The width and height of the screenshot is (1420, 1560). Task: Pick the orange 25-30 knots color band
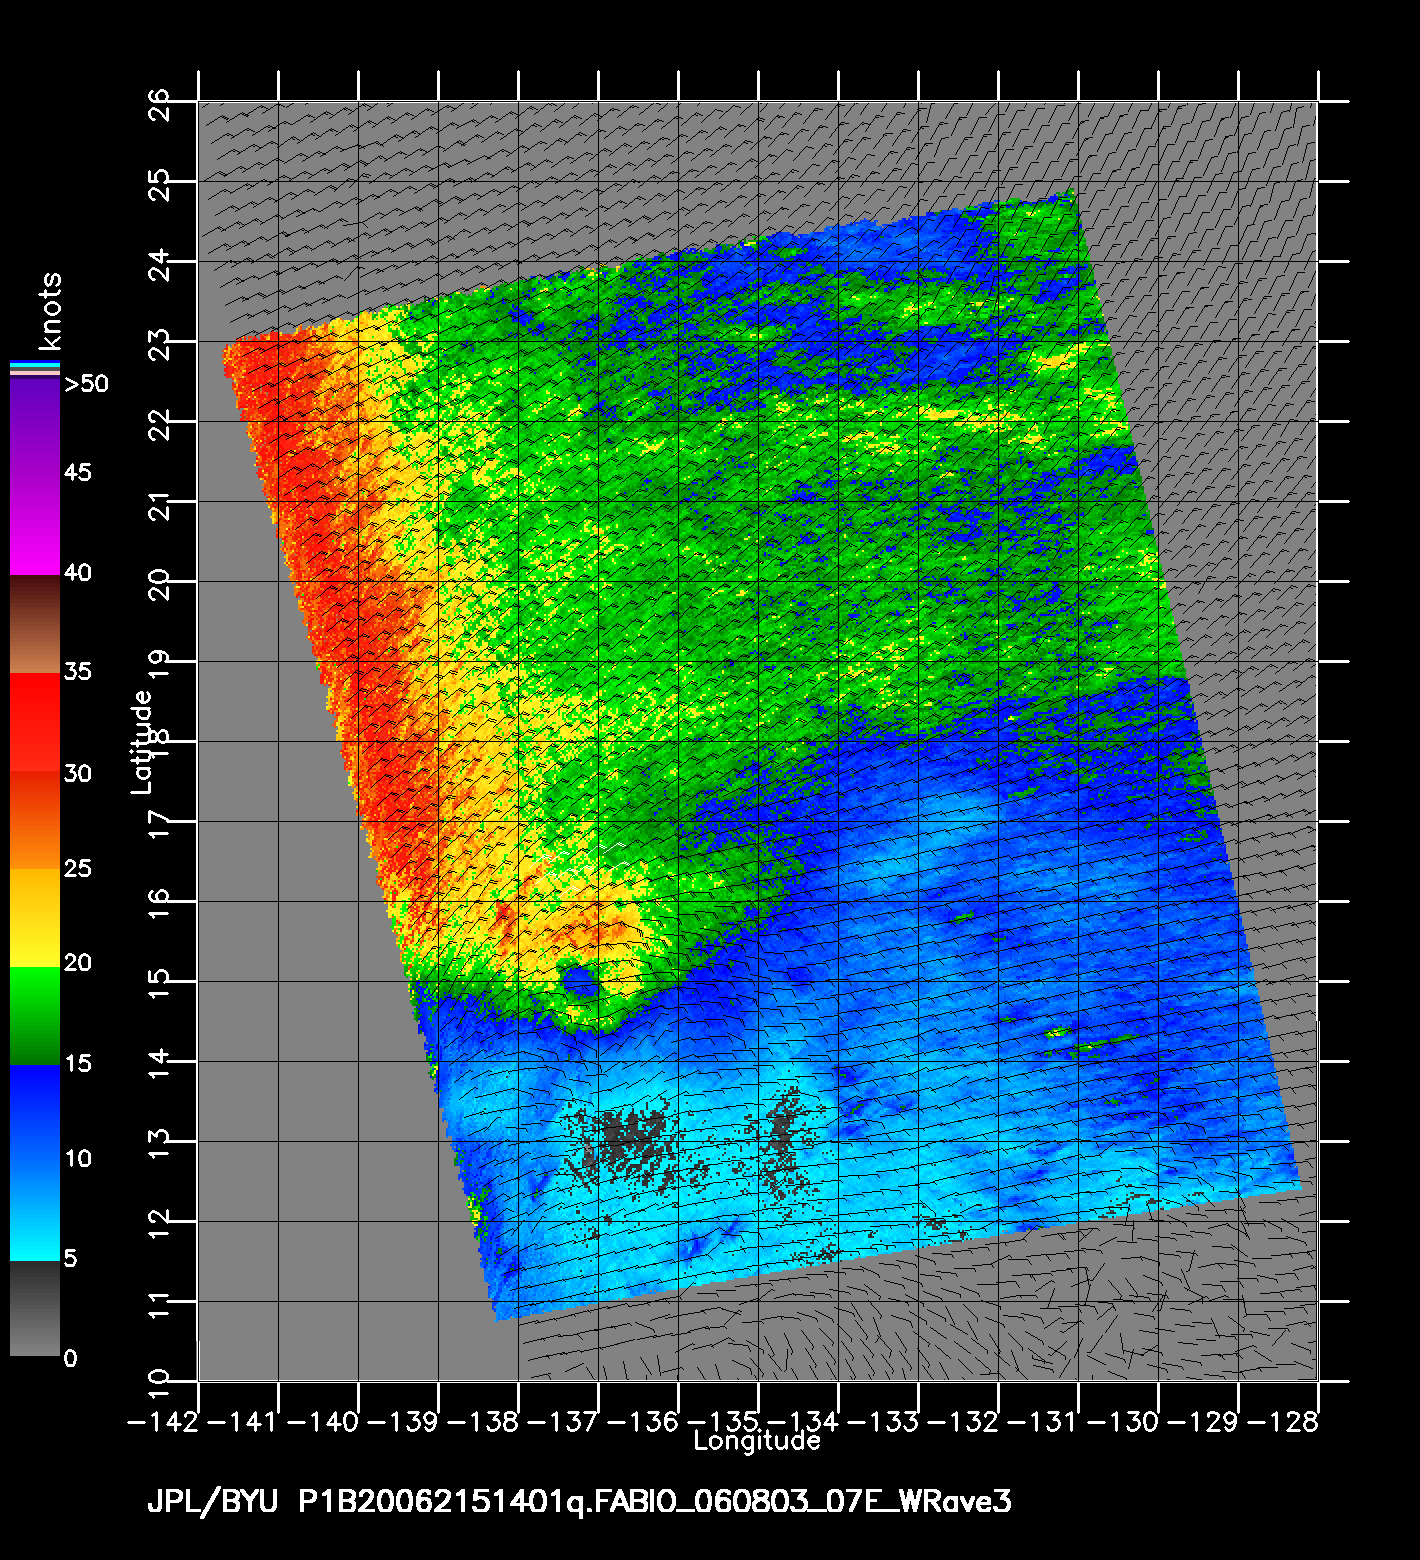(x=35, y=820)
